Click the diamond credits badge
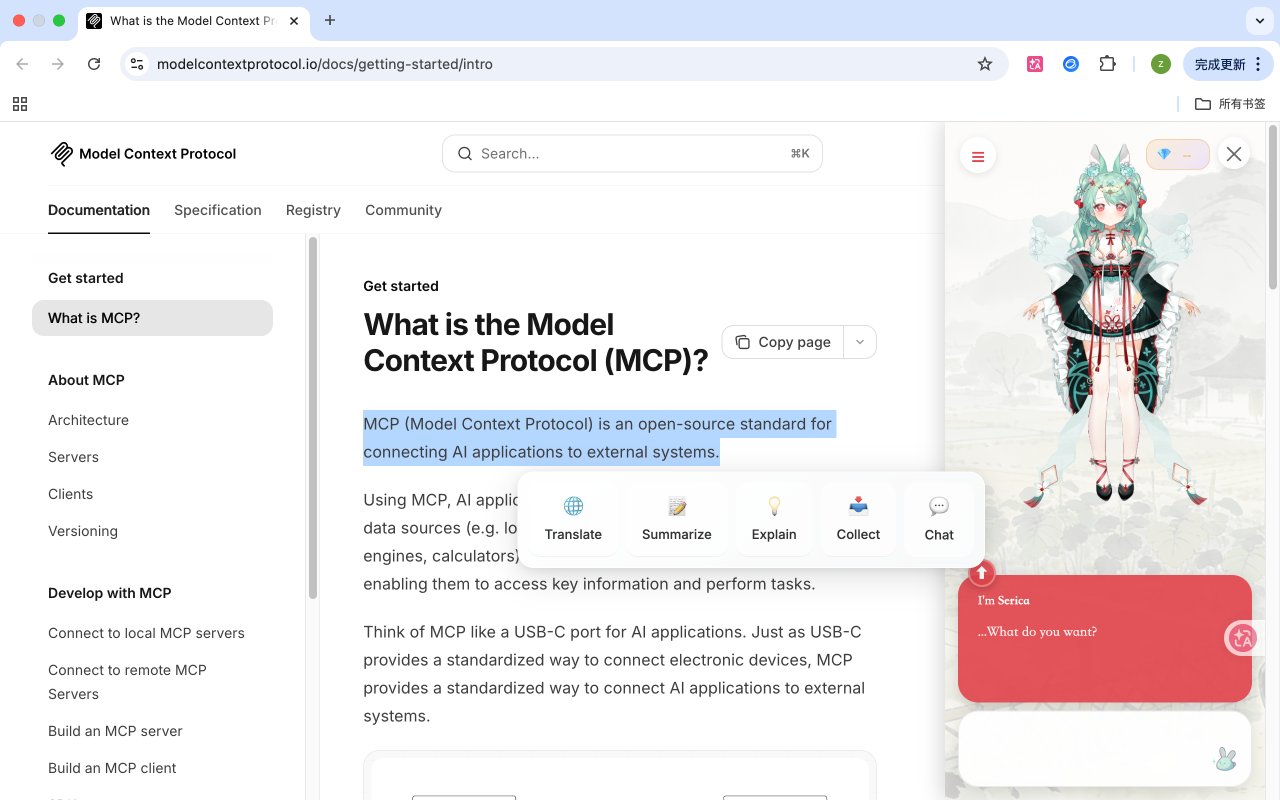The height and width of the screenshot is (800, 1280). click(x=1178, y=154)
